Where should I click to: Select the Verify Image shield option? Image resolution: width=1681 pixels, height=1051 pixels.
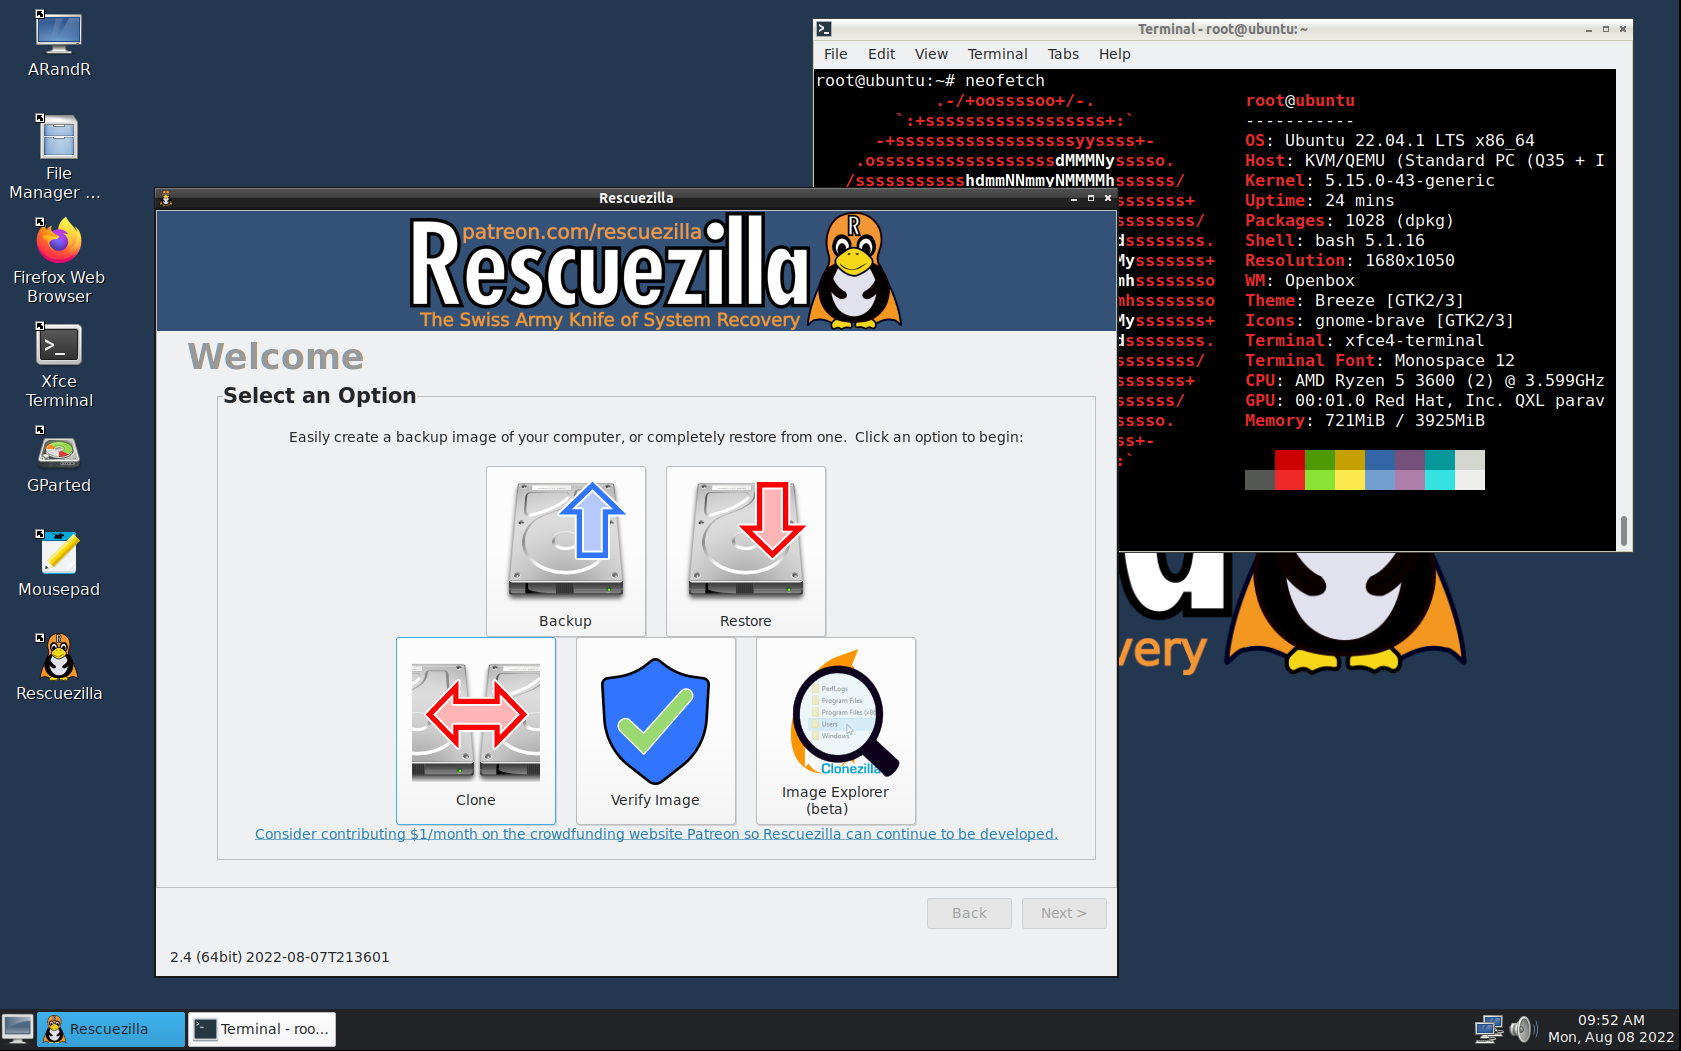coord(656,731)
